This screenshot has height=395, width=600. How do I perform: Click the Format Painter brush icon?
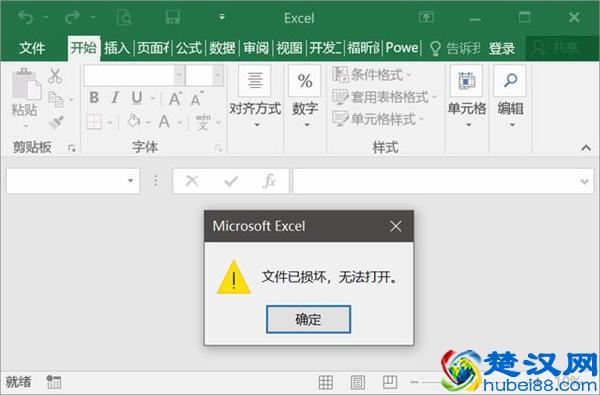pyautogui.click(x=56, y=122)
